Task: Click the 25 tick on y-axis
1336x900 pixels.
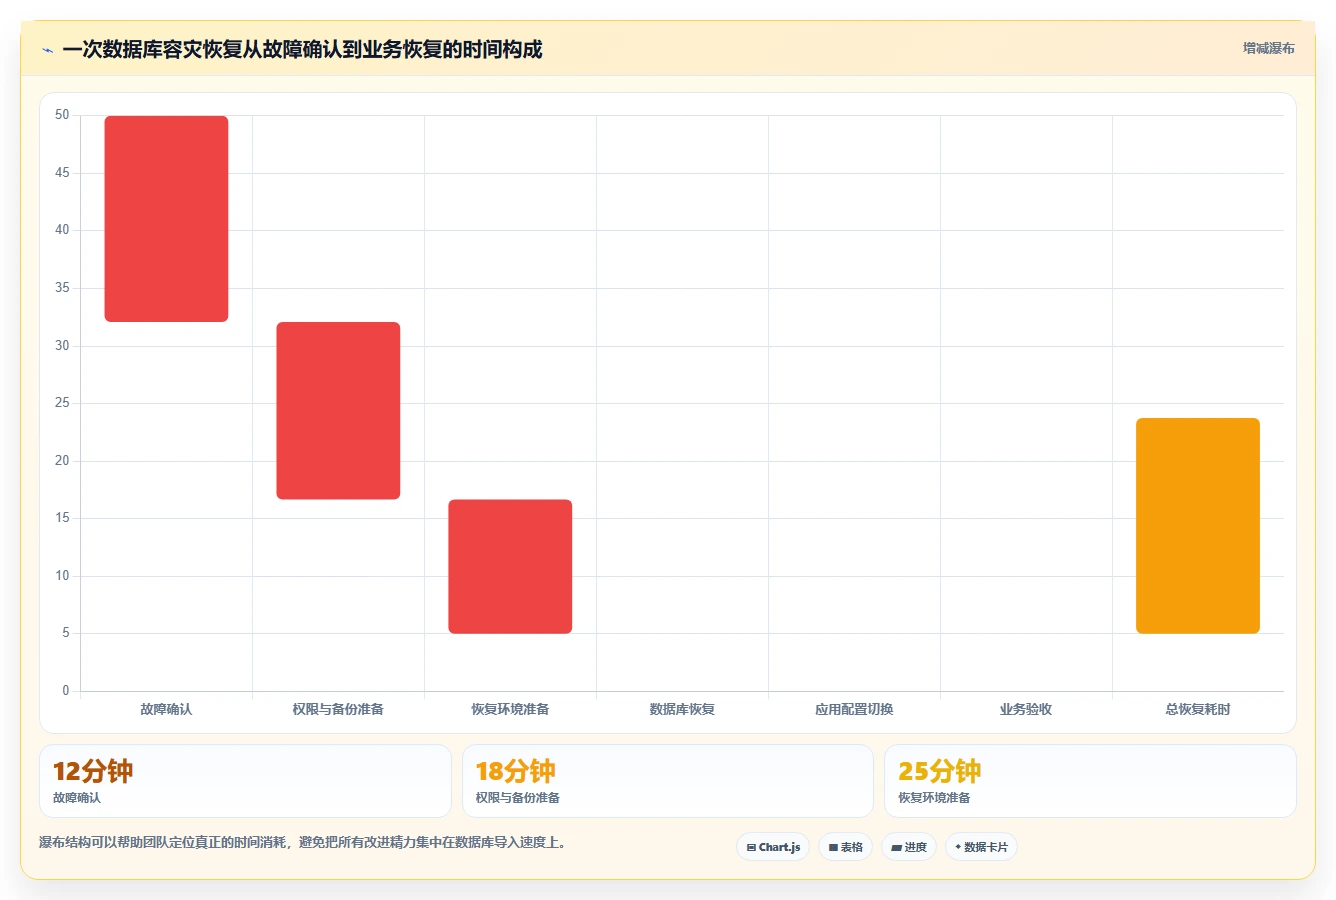Action: [x=62, y=403]
